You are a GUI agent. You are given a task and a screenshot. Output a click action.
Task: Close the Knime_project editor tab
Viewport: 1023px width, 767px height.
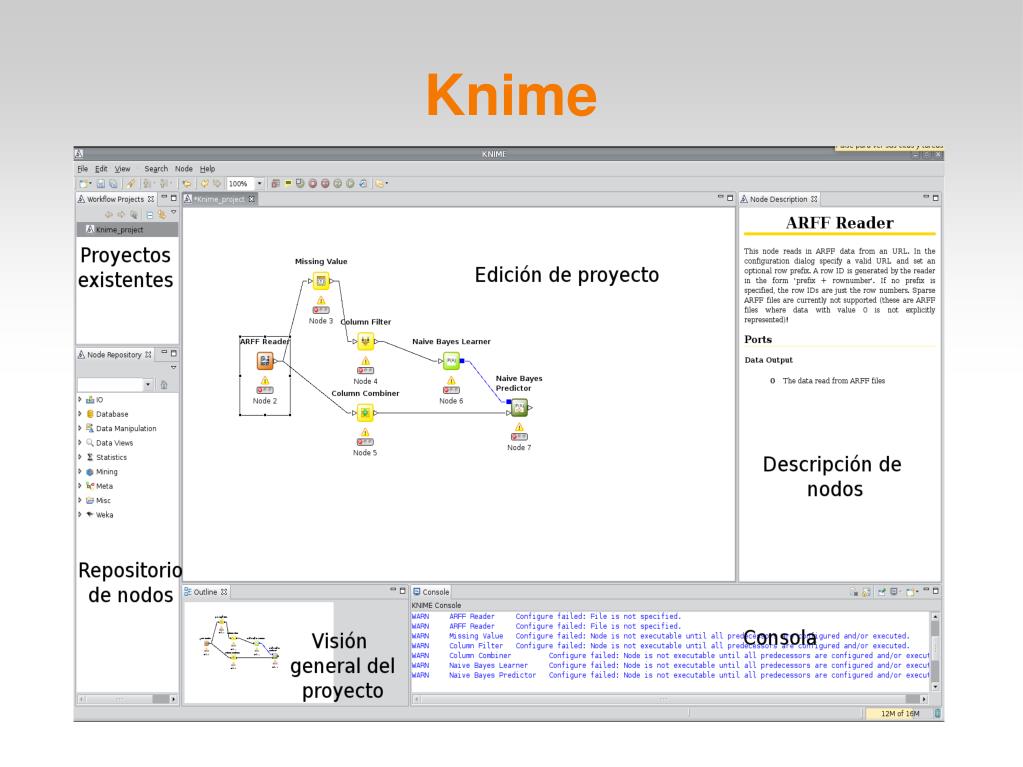click(252, 199)
